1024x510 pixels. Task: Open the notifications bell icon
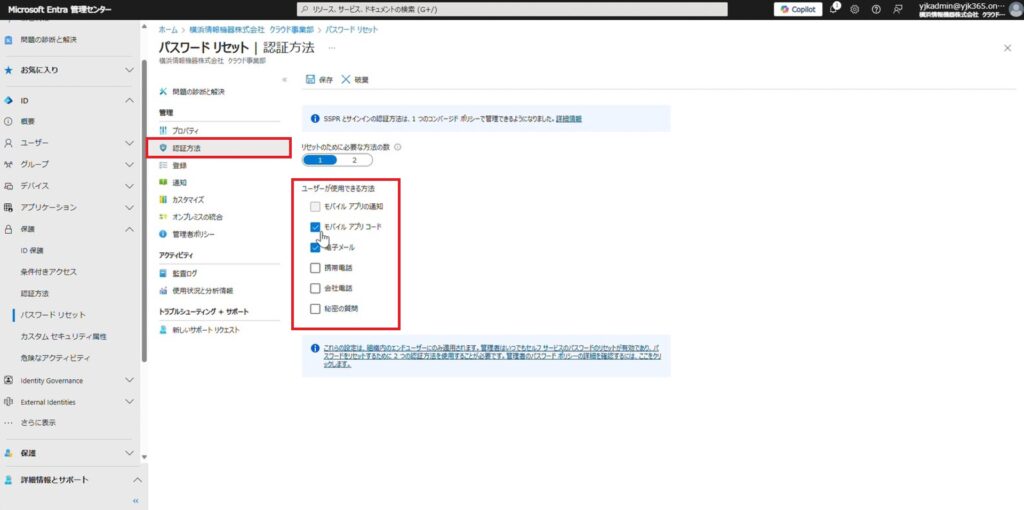[834, 9]
